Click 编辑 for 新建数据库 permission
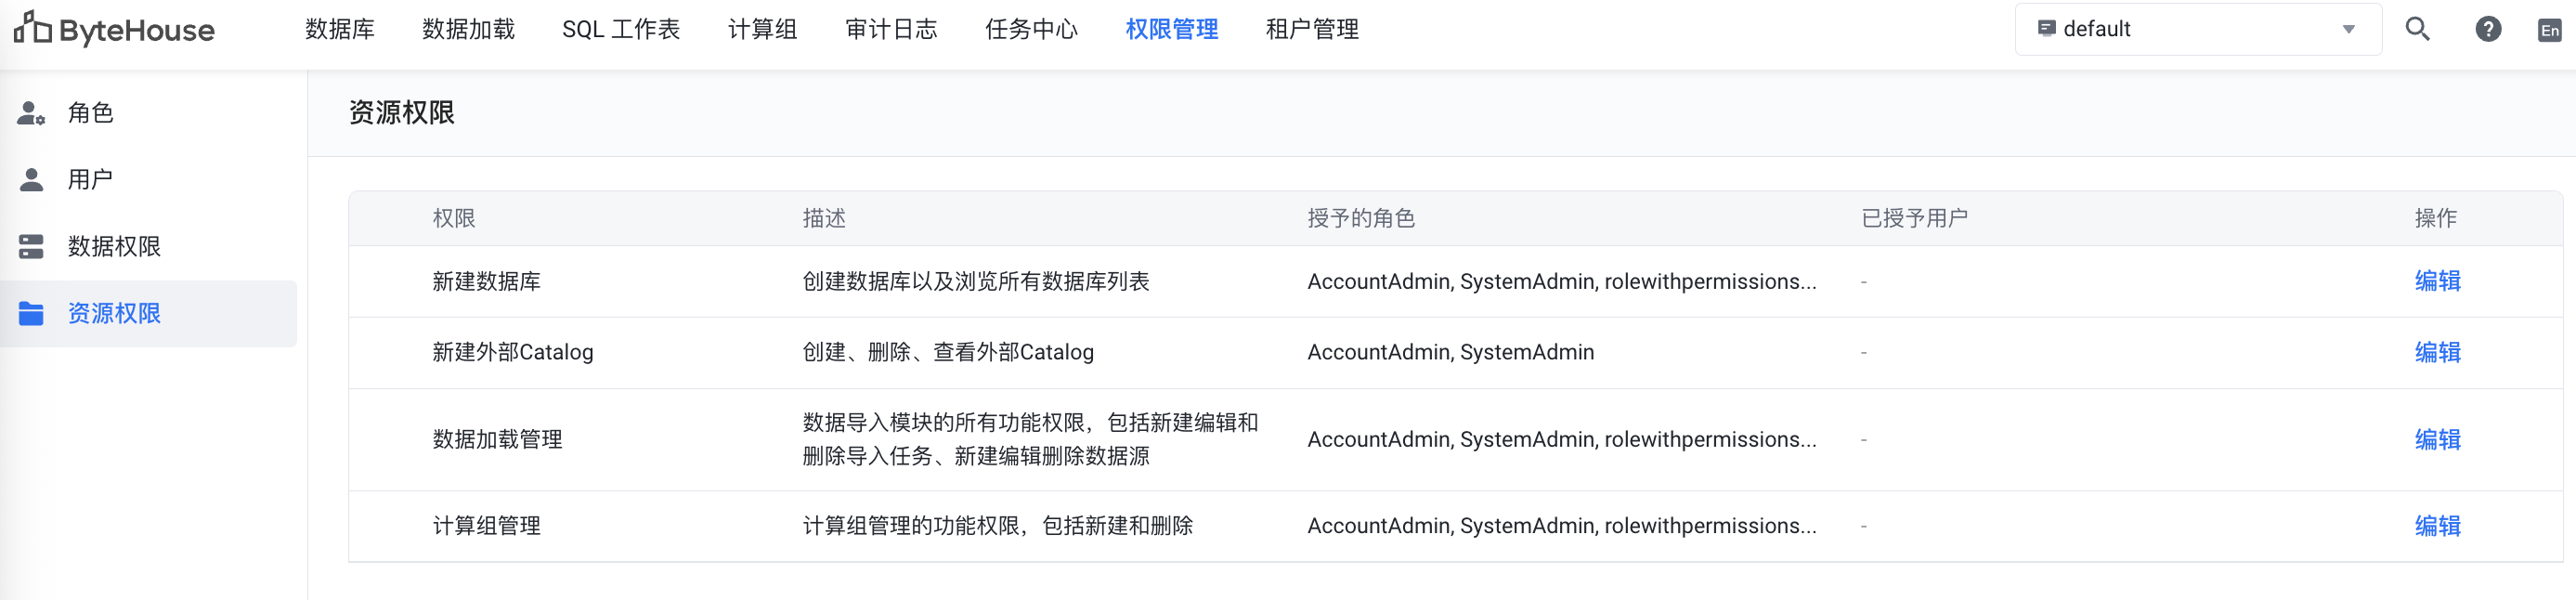2576x600 pixels. 2437,281
